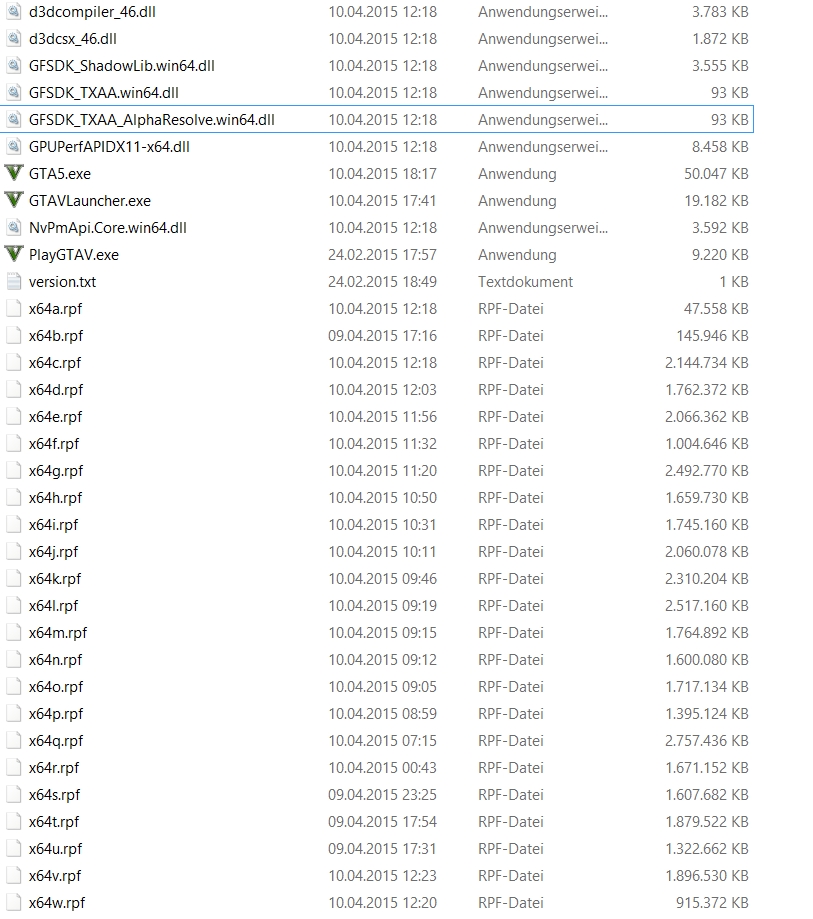
Task: Click the GTAVLauncher.exe V icon
Action: tap(13, 200)
